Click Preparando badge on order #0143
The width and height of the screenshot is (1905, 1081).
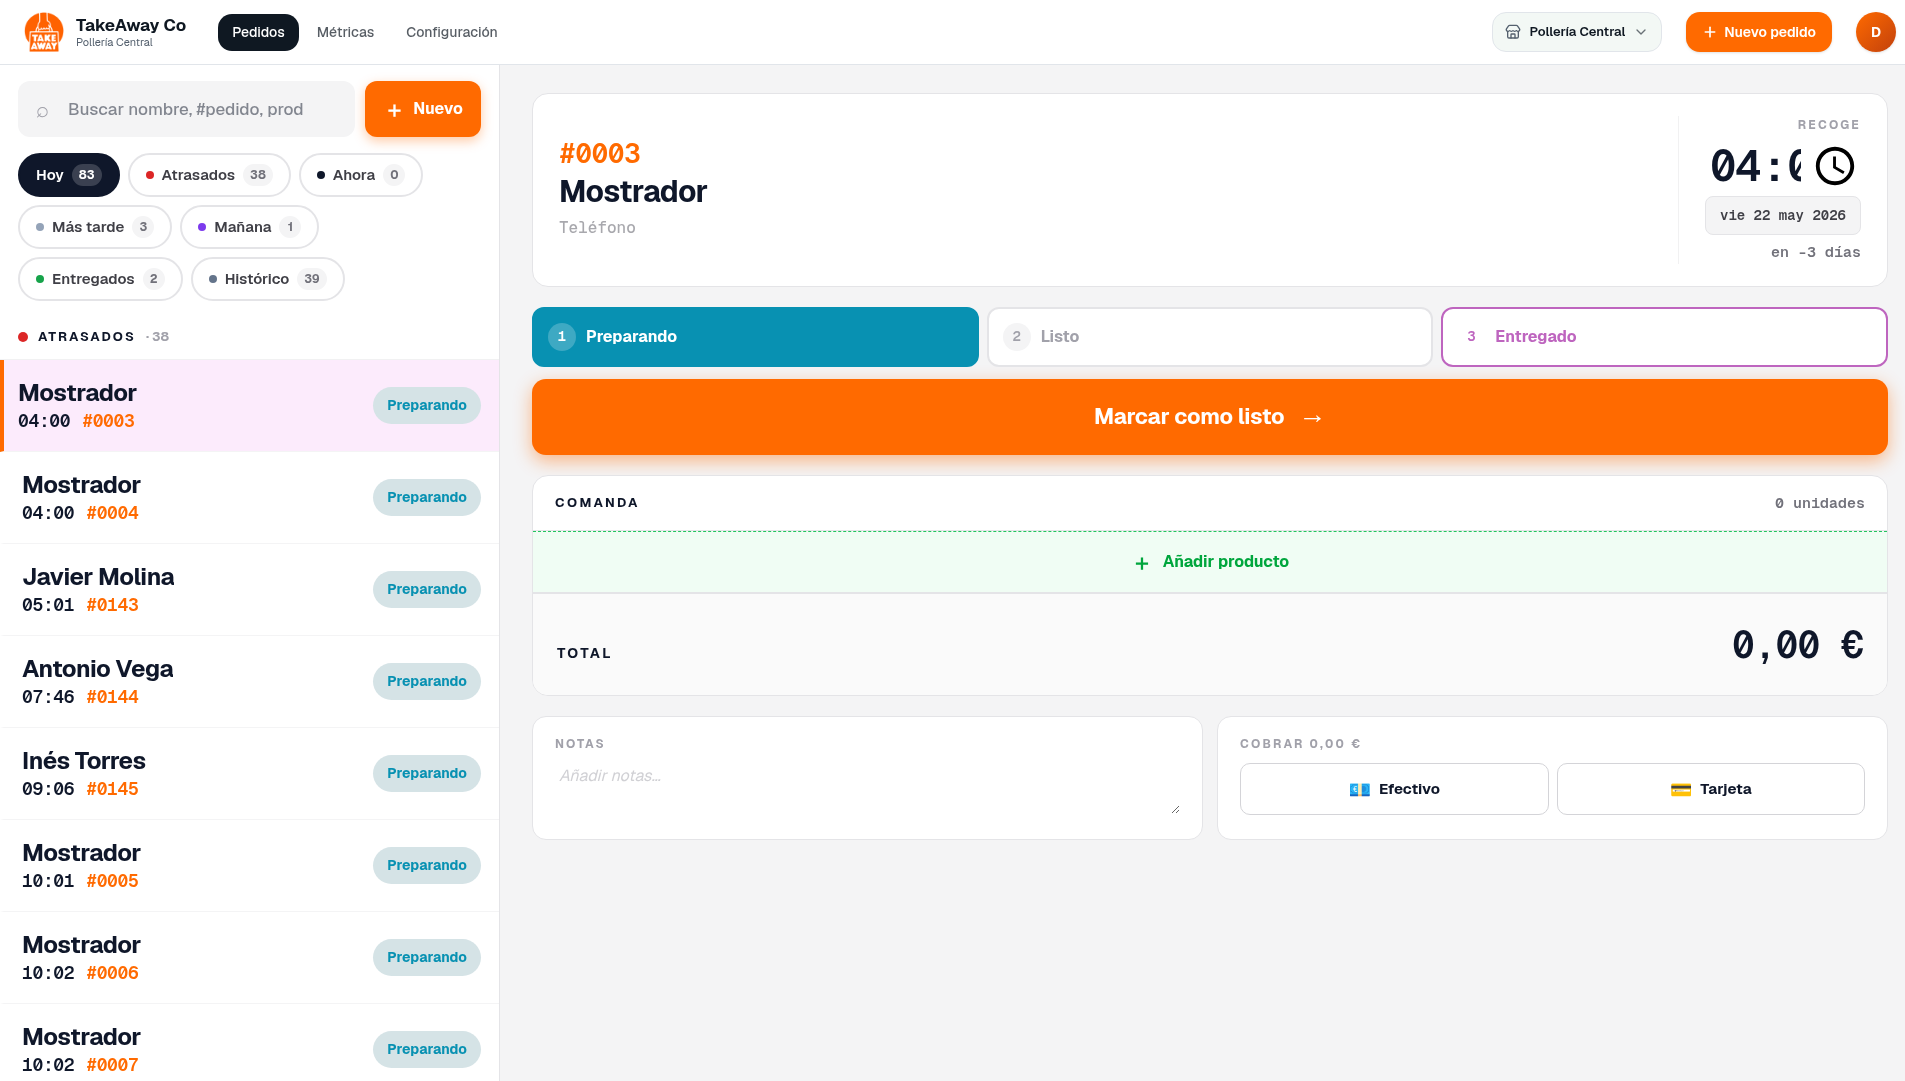[427, 589]
